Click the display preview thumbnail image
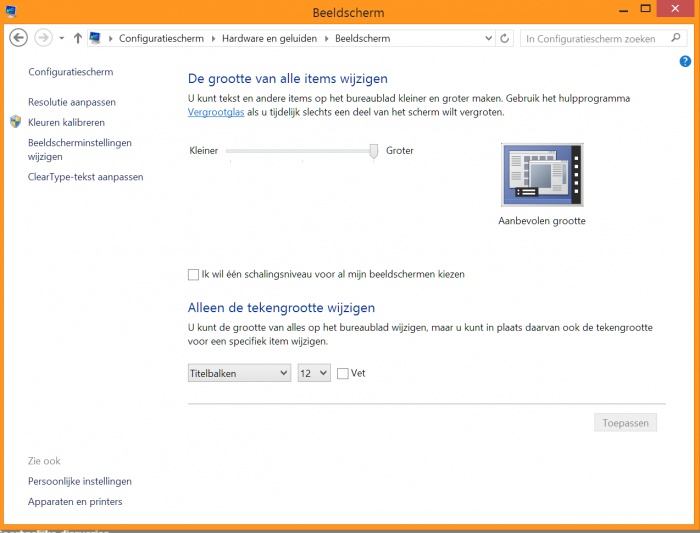Viewport: 700px width, 533px height. tap(542, 175)
